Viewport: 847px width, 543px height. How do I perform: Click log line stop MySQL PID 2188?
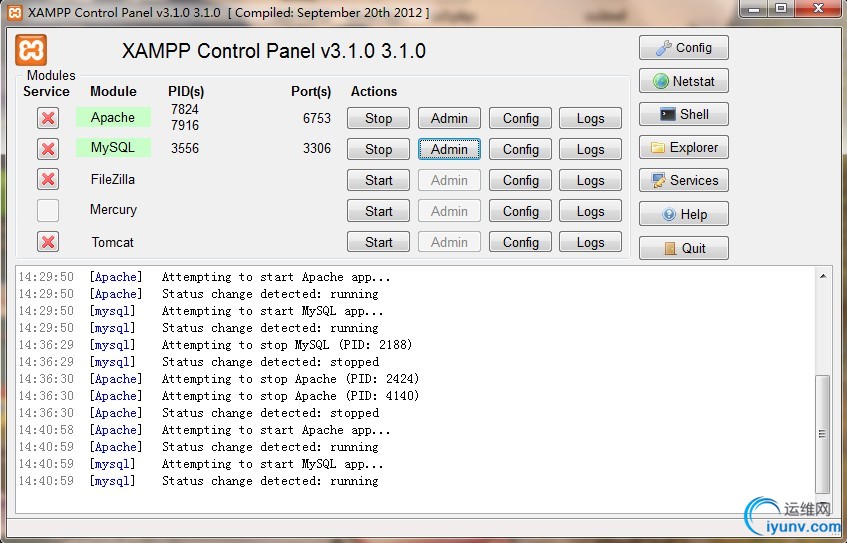pyautogui.click(x=216, y=345)
